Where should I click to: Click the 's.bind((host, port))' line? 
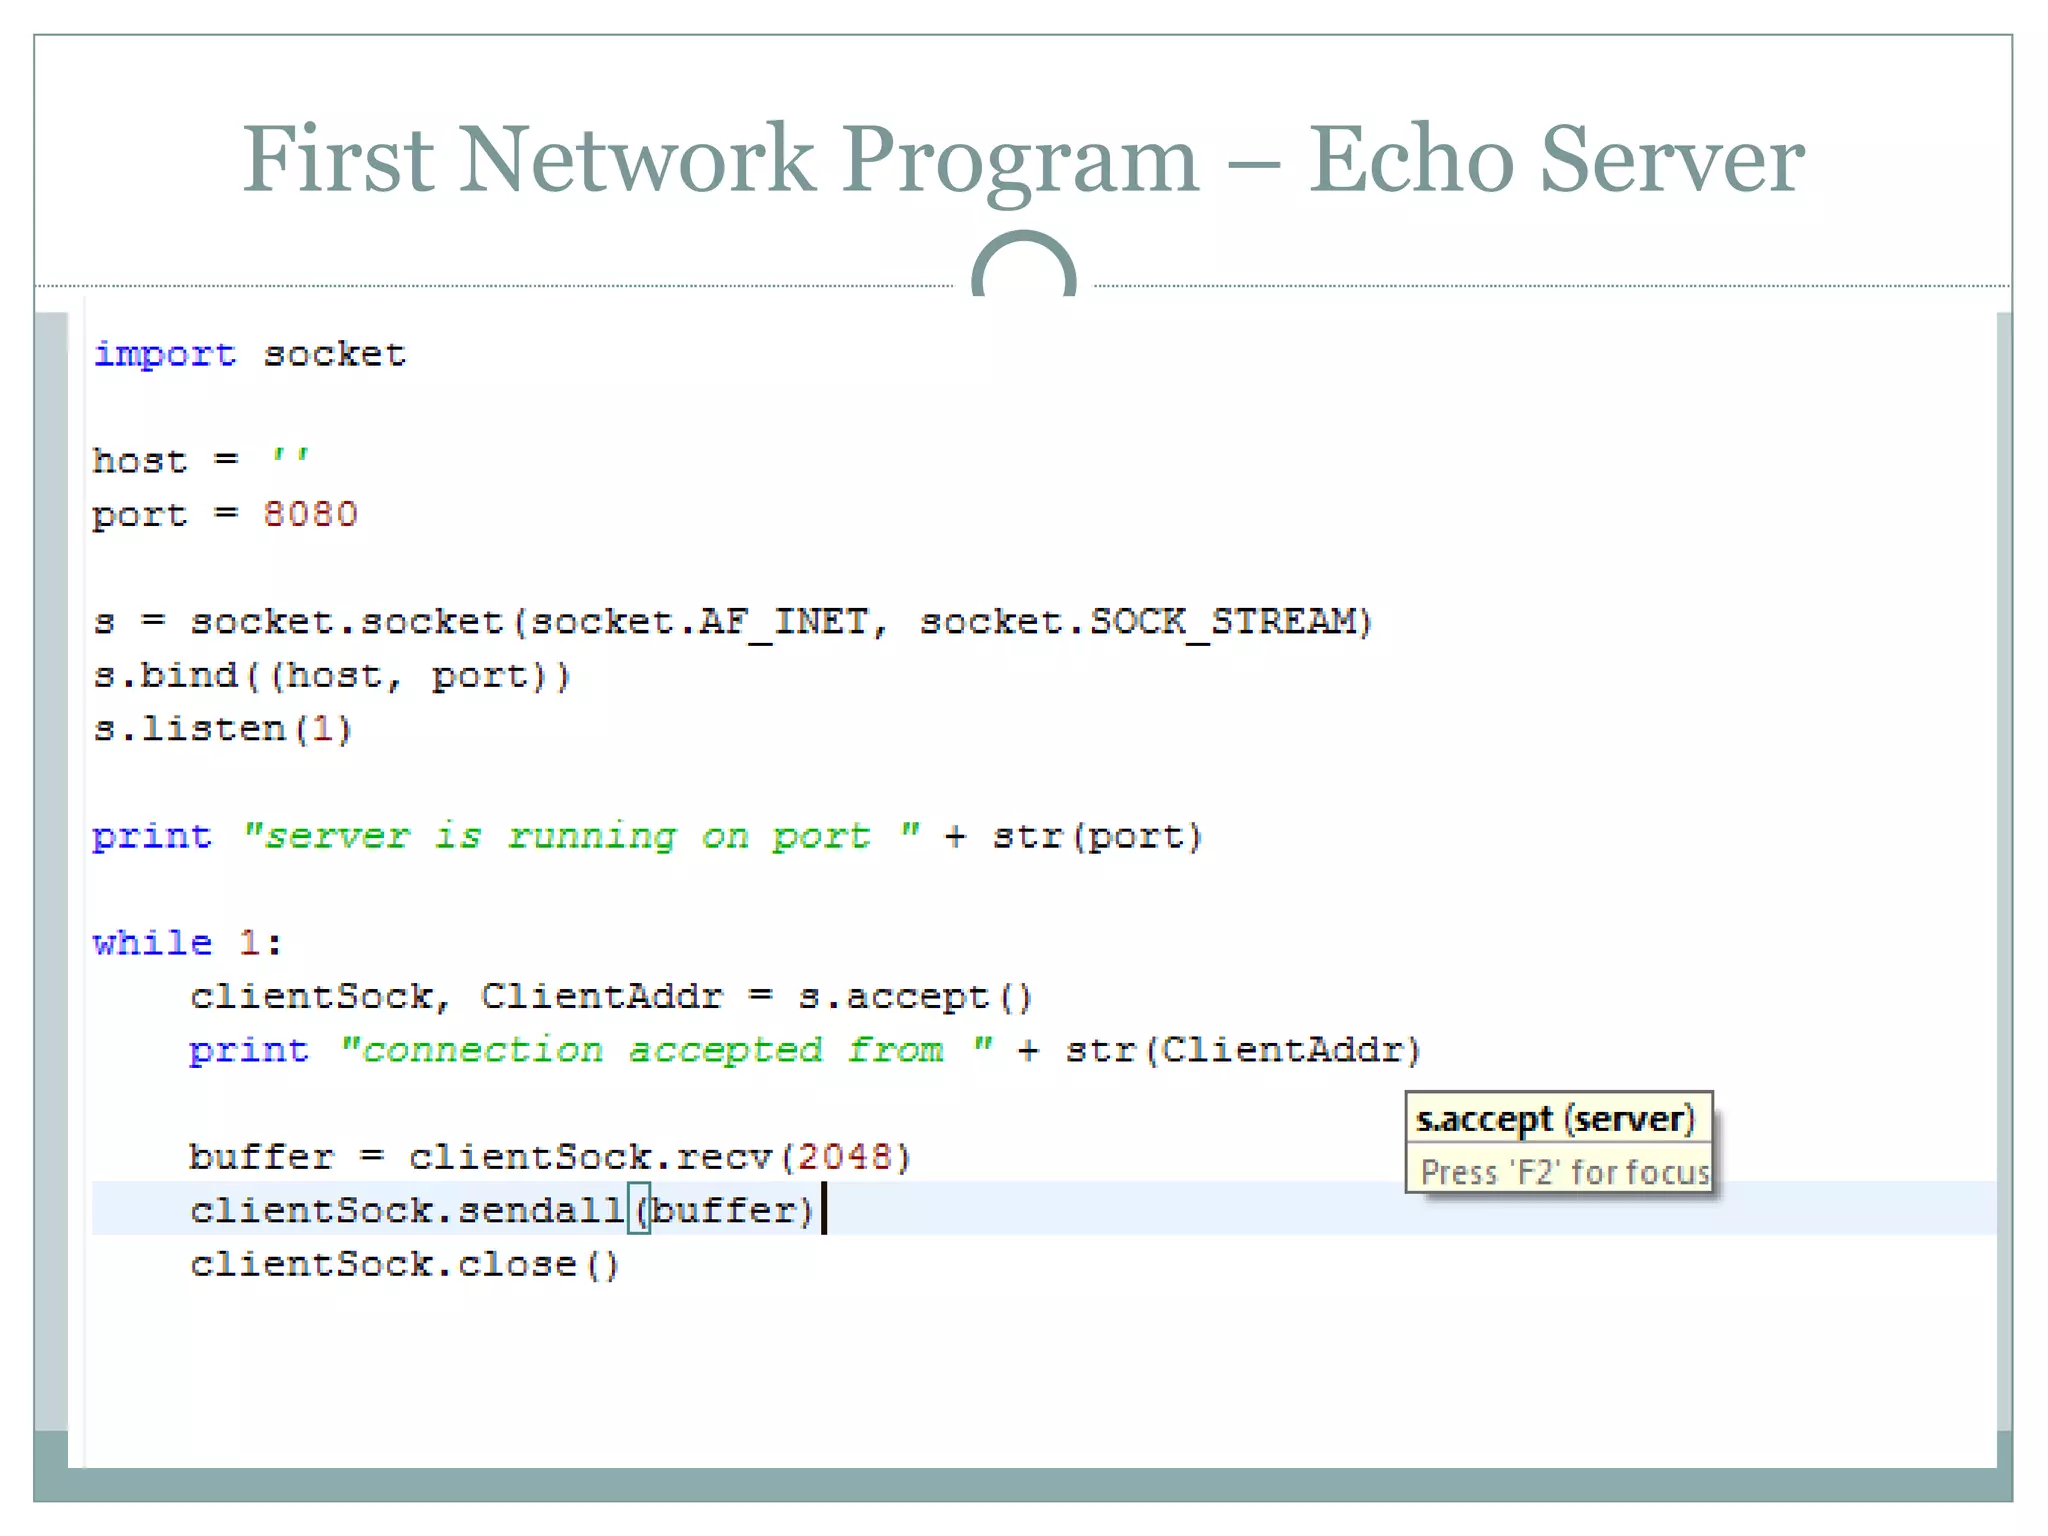point(331,677)
